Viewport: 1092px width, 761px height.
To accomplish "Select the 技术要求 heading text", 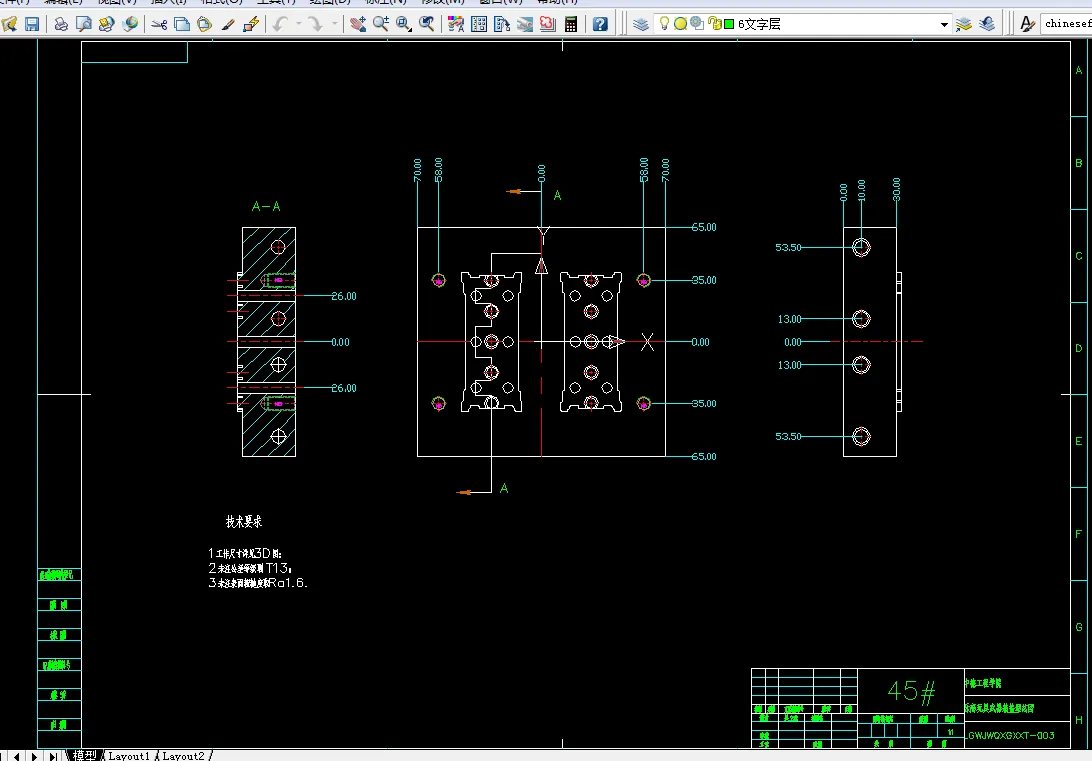I will 244,521.
